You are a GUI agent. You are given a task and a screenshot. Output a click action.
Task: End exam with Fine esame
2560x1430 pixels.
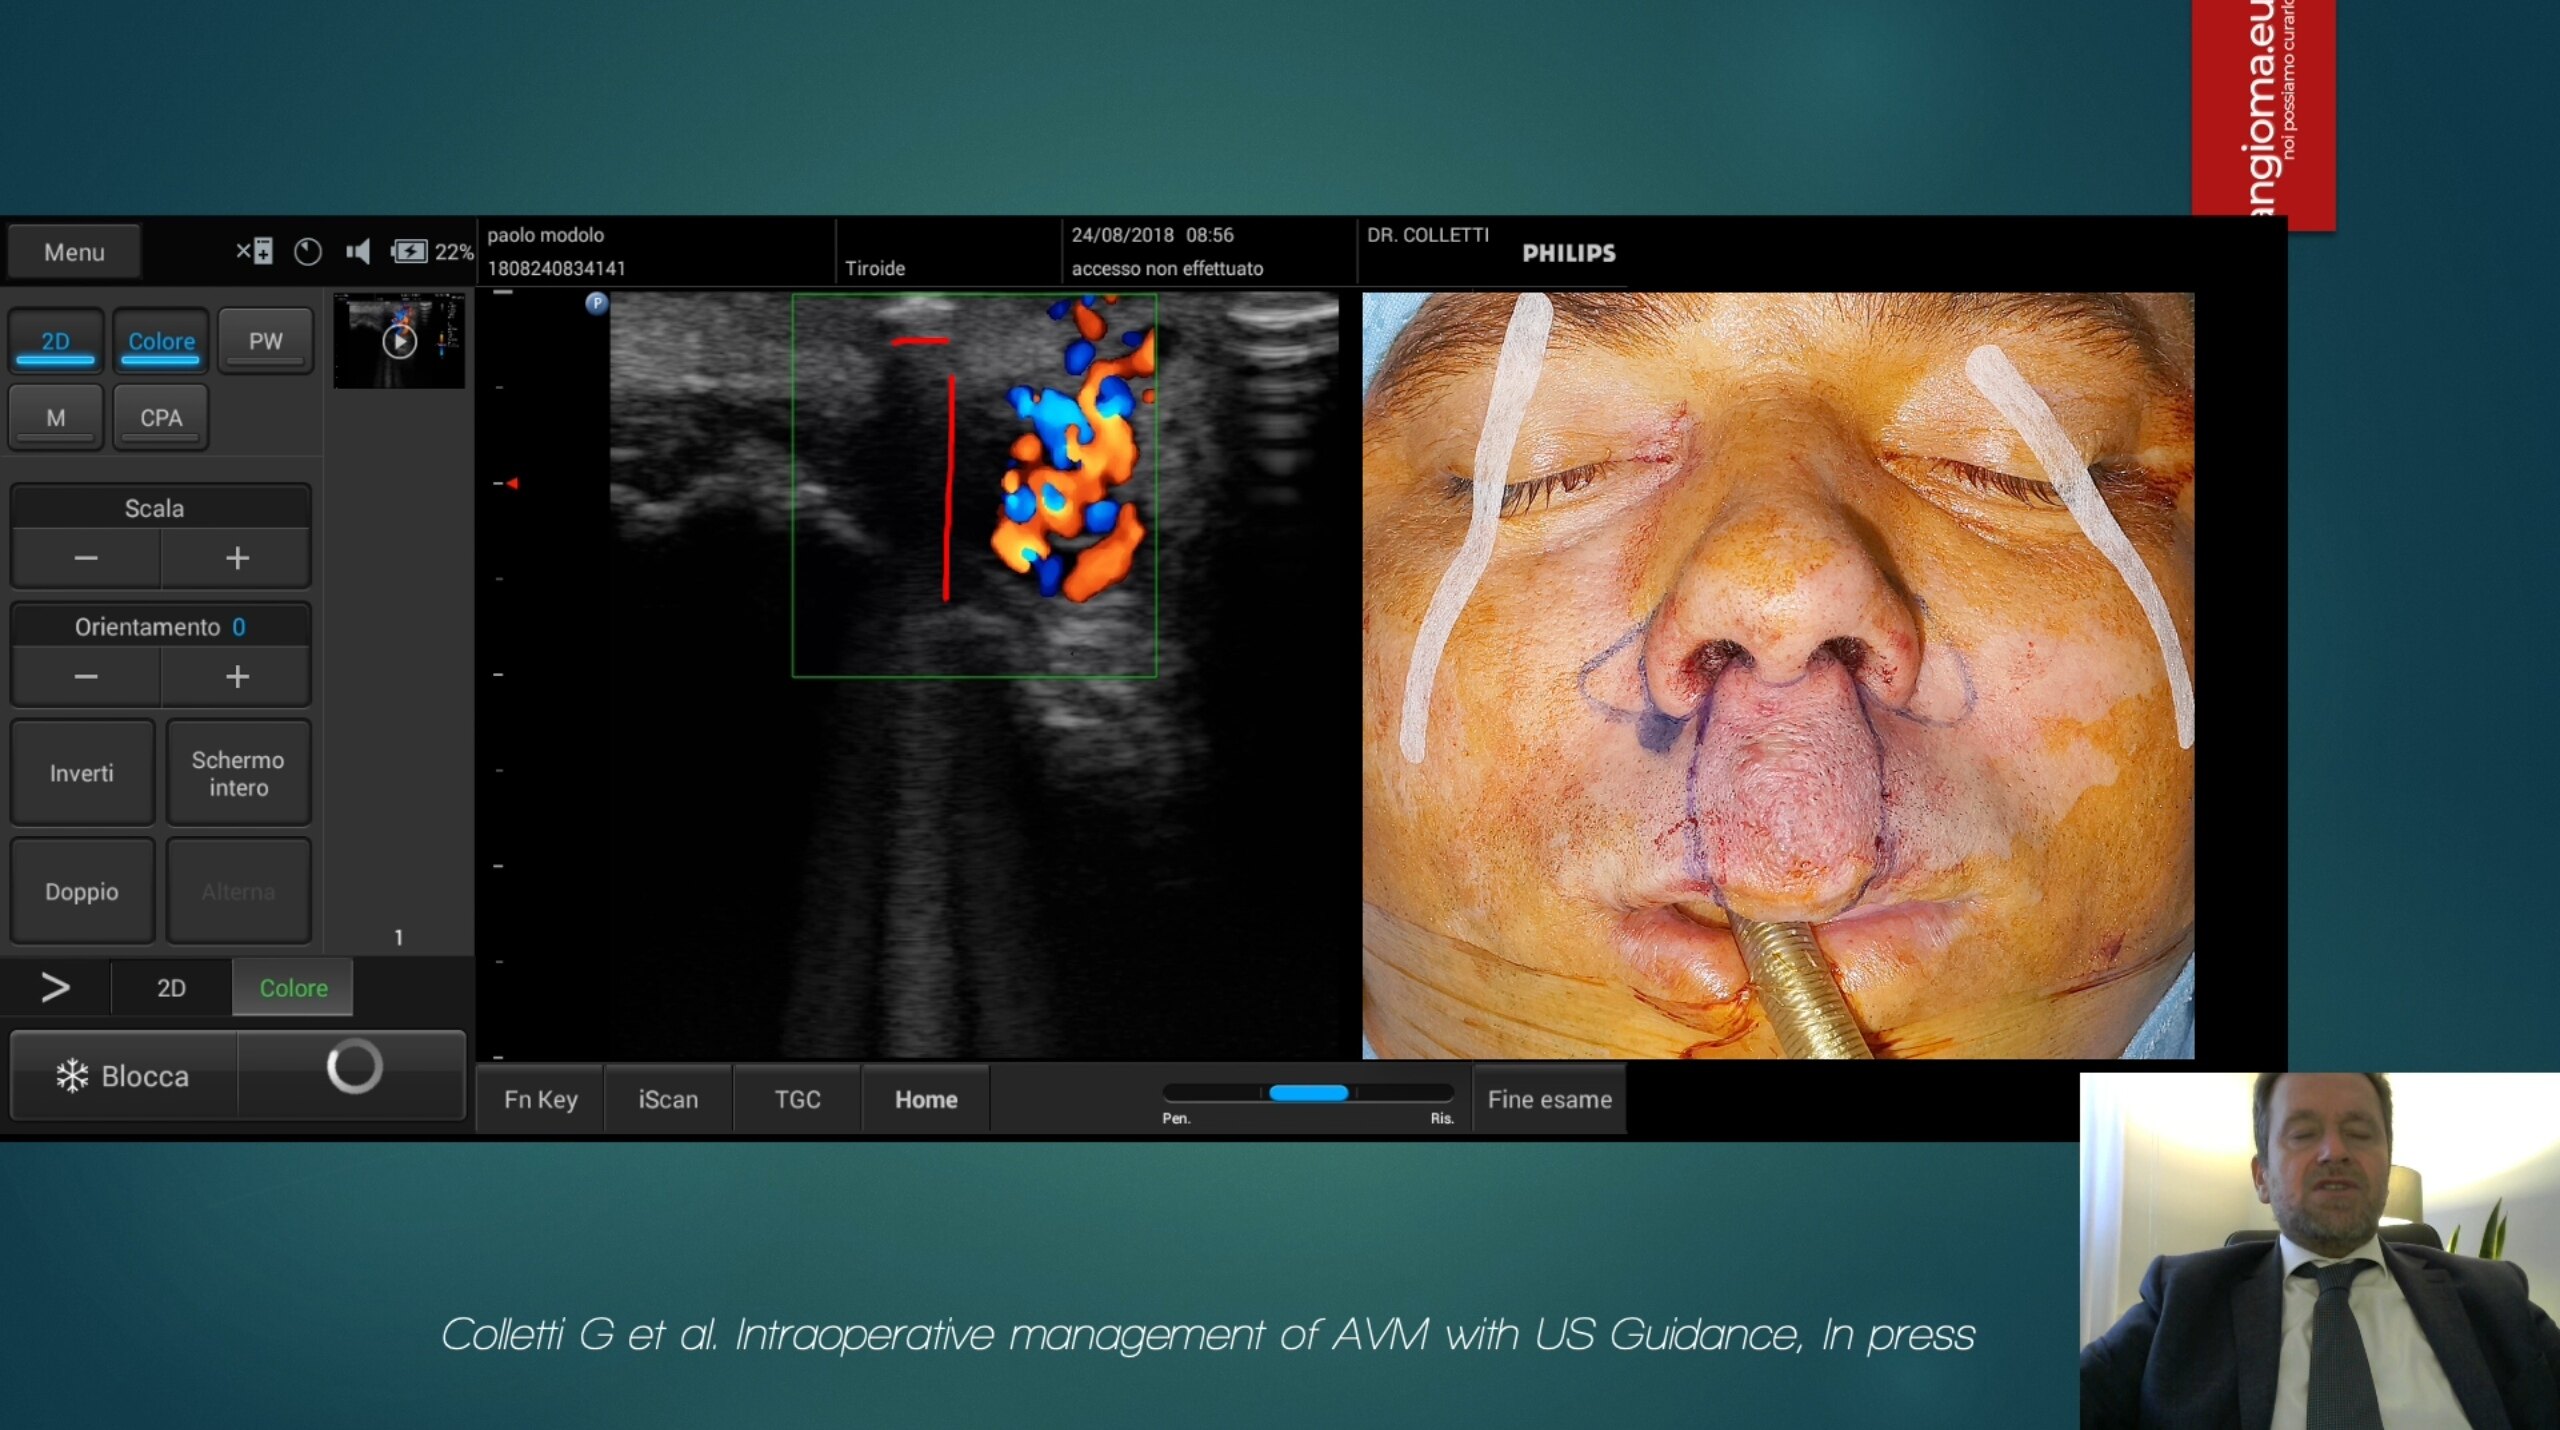(x=1549, y=1099)
